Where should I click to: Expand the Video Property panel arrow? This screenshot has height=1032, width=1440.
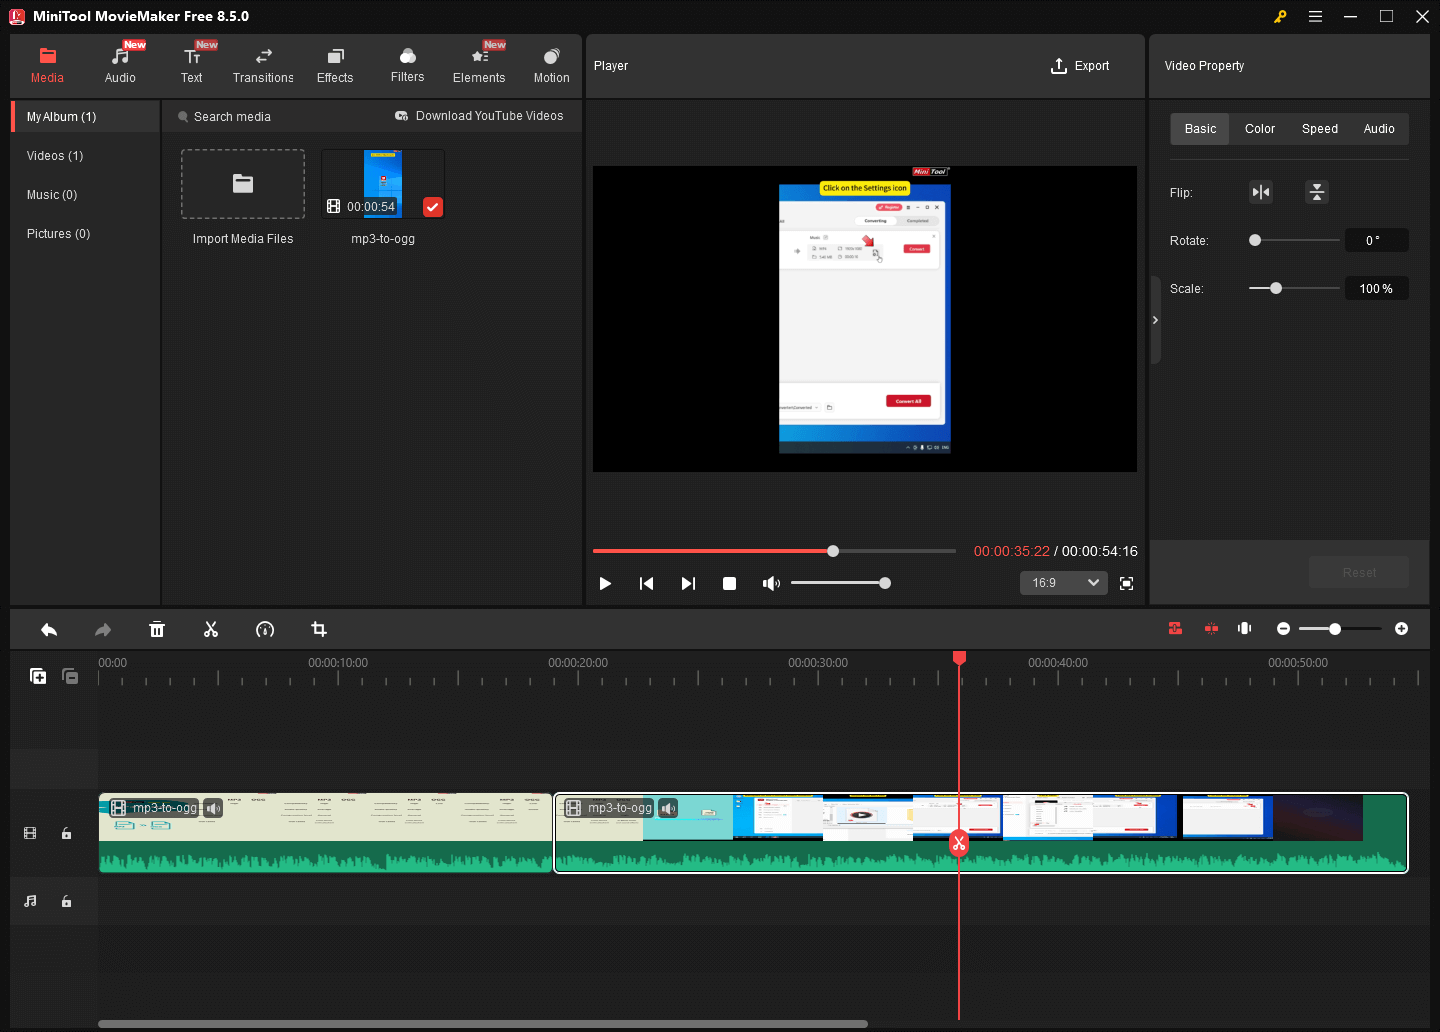[x=1155, y=321]
